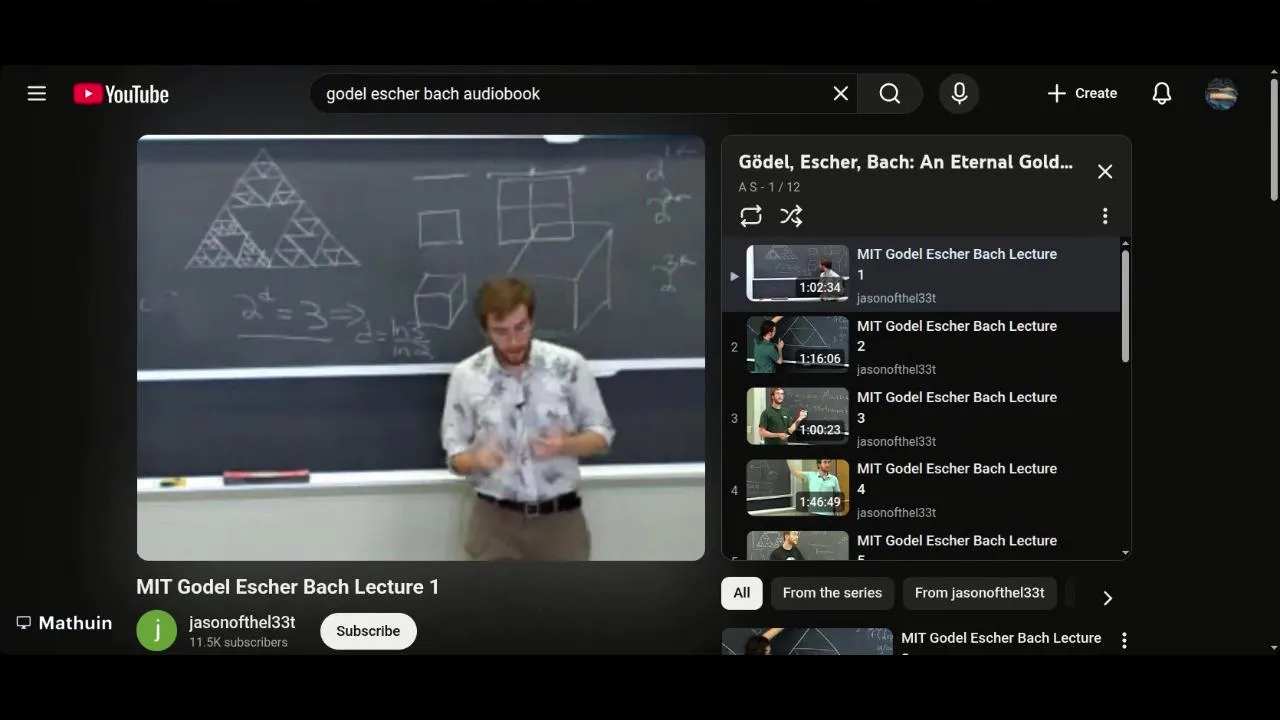Click the playlist panel scrollbar
This screenshot has width=1280, height=720.
(1125, 305)
